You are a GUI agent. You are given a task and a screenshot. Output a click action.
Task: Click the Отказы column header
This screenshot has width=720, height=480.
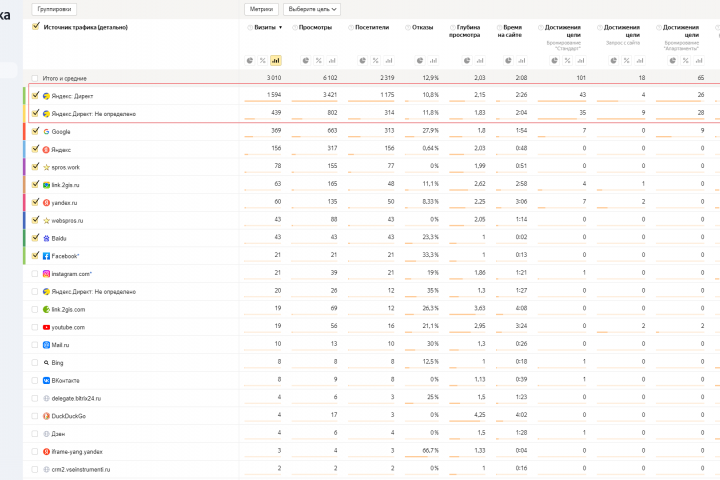[422, 27]
